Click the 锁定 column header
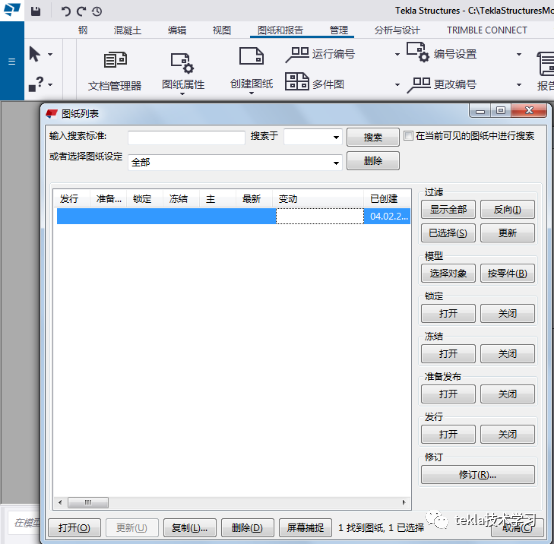 (x=145, y=199)
